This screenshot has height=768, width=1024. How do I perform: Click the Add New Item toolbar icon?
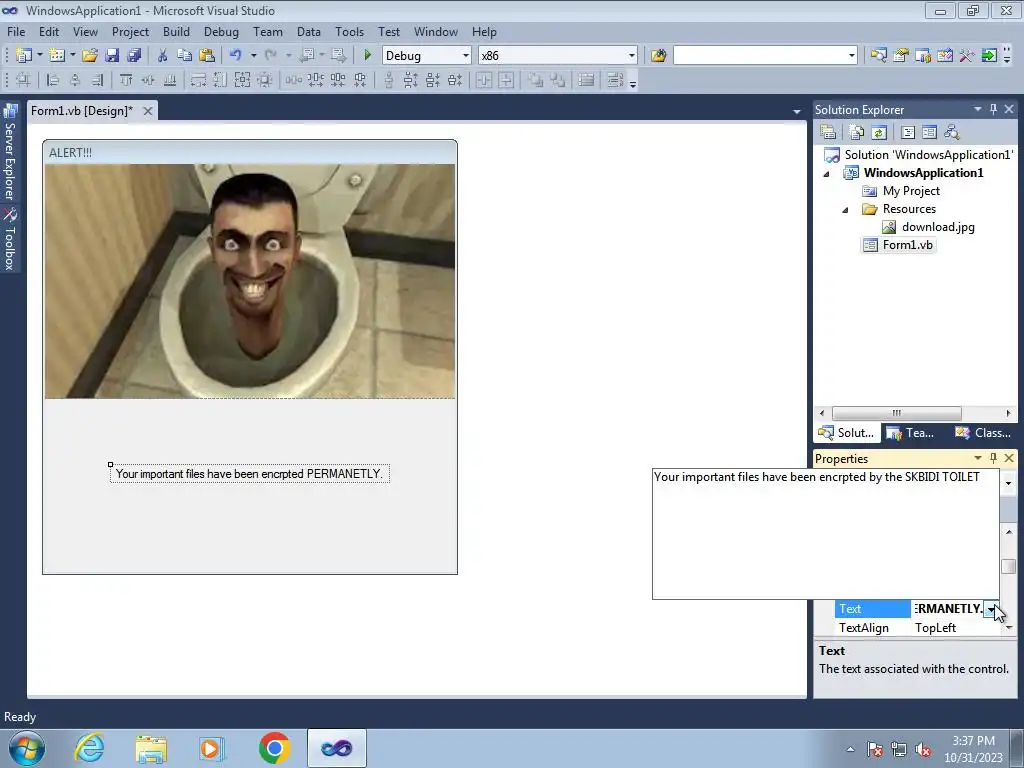pos(57,56)
